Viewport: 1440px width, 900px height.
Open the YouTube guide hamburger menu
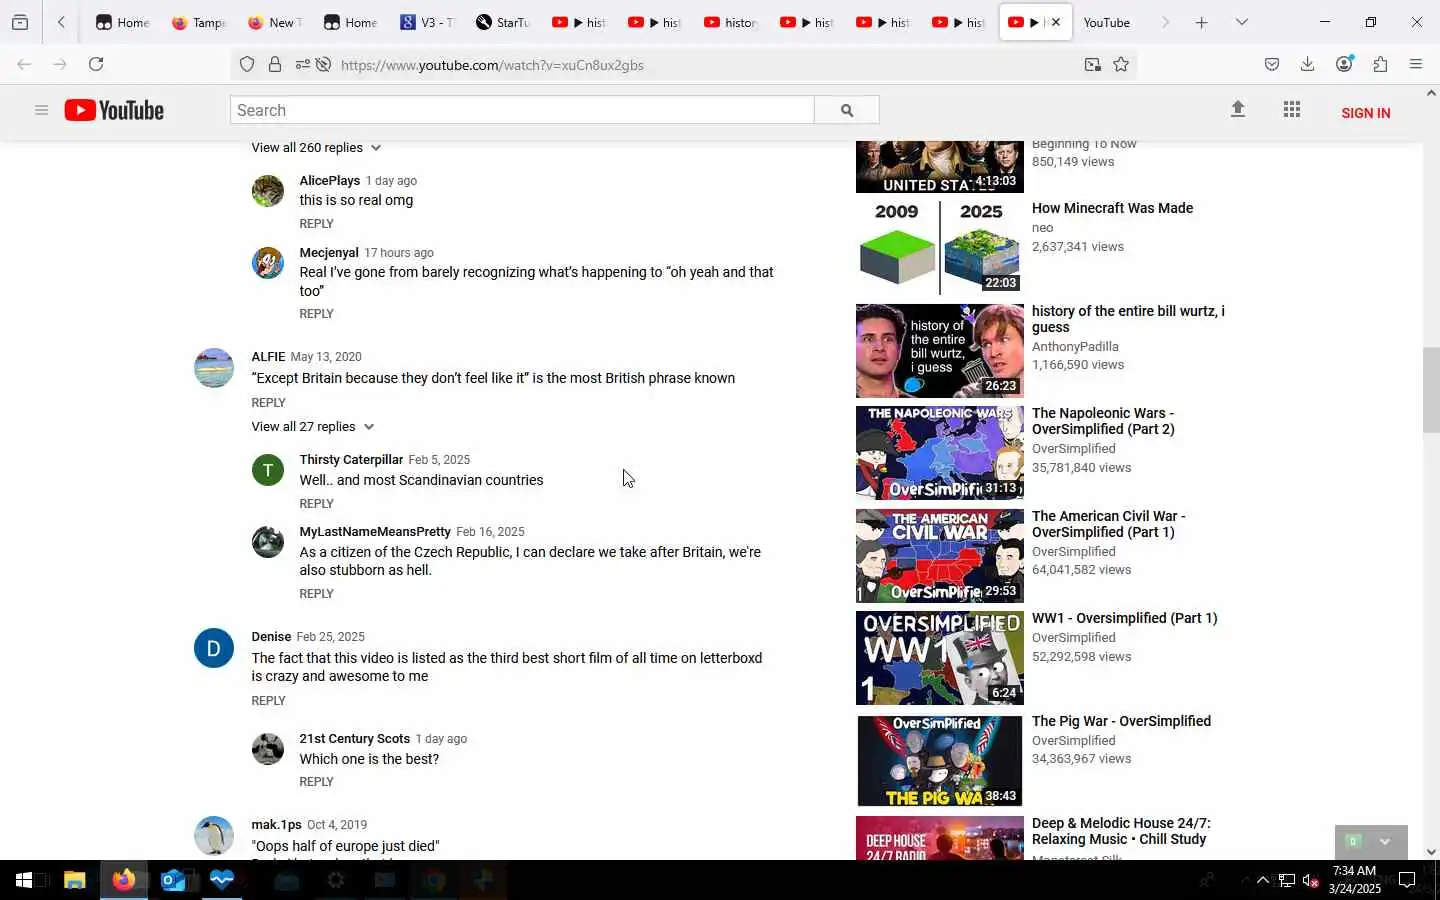click(x=41, y=111)
